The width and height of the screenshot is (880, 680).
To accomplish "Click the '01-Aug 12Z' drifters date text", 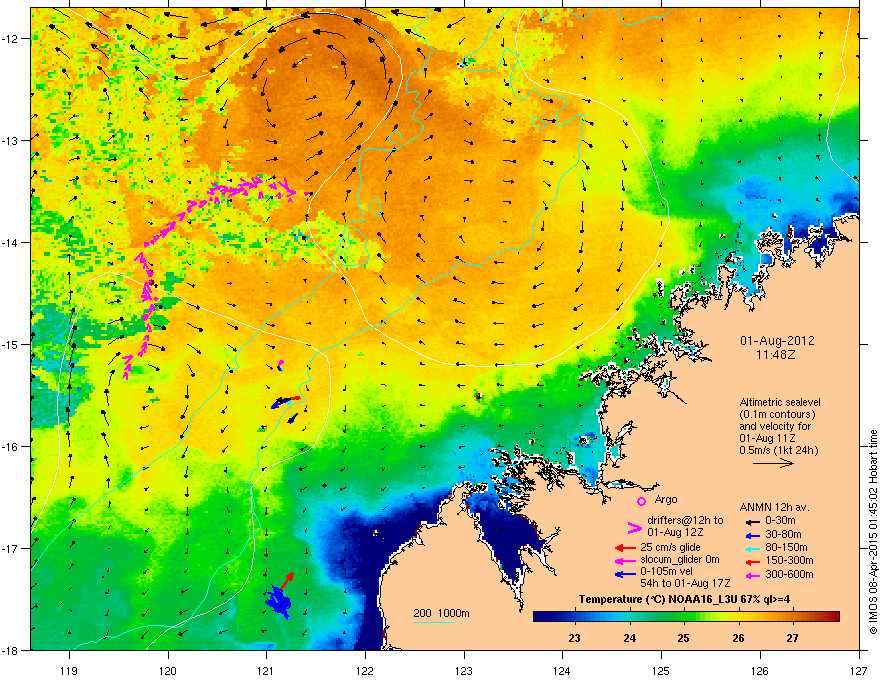I will point(675,532).
